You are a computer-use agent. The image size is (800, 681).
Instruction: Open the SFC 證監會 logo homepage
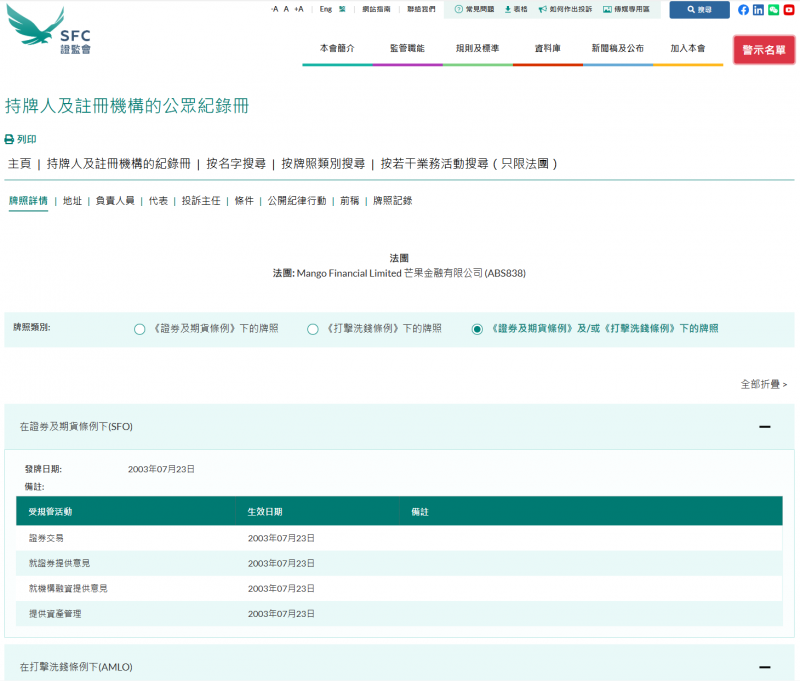49,30
